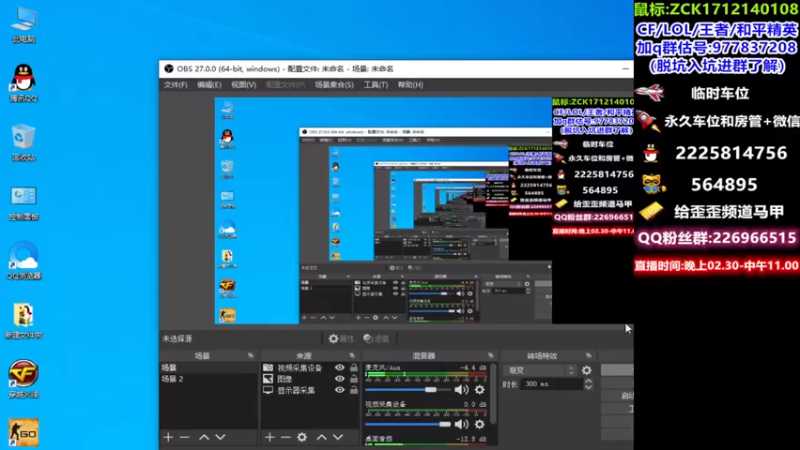
Task: Adjust the 麦克风/Aux volume slider
Action: 408,390
